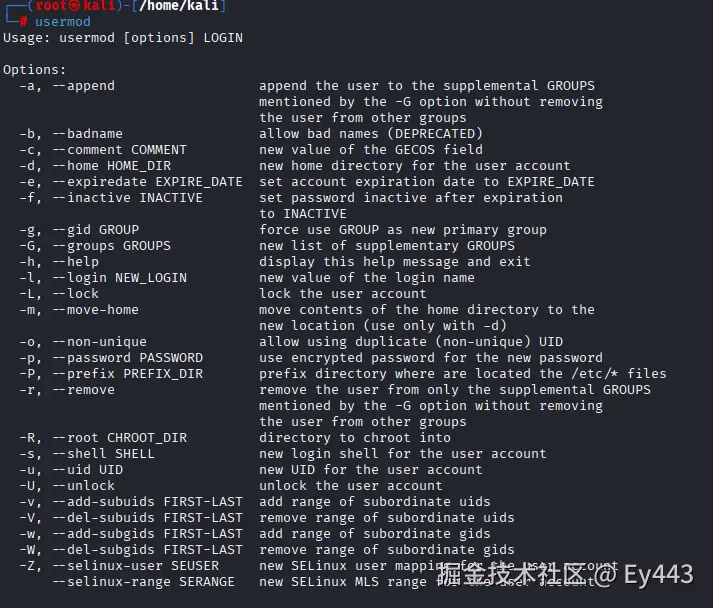Click the "Usage: usermod [options] LOGIN" line

[x=123, y=38]
